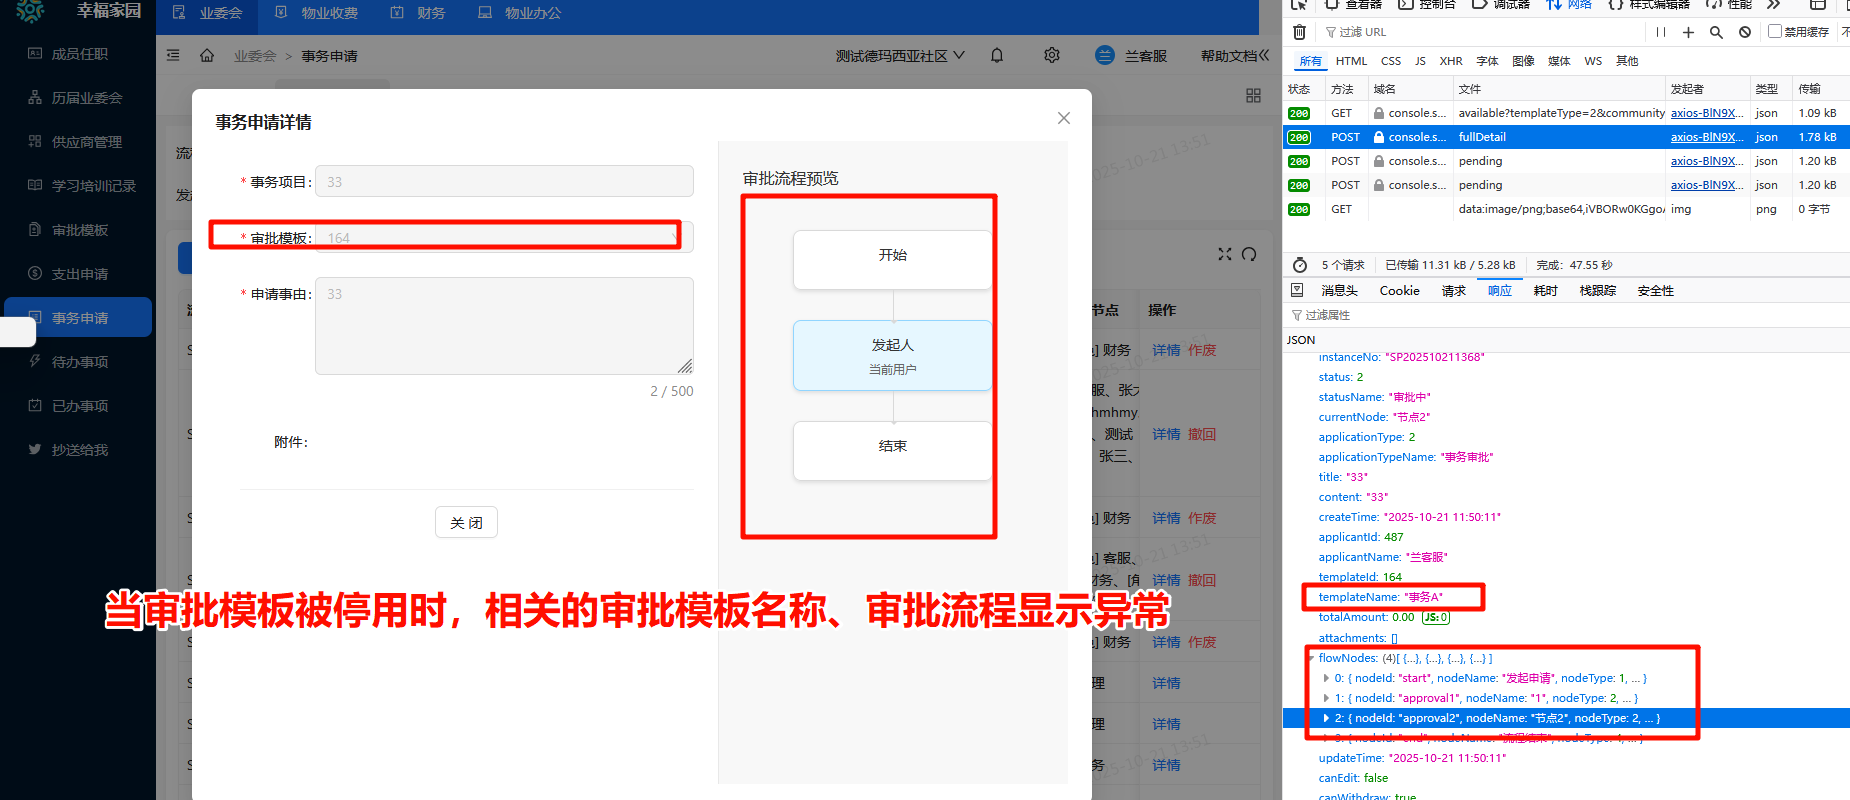Pause network recording in devtools
The image size is (1850, 800).
point(1661,32)
